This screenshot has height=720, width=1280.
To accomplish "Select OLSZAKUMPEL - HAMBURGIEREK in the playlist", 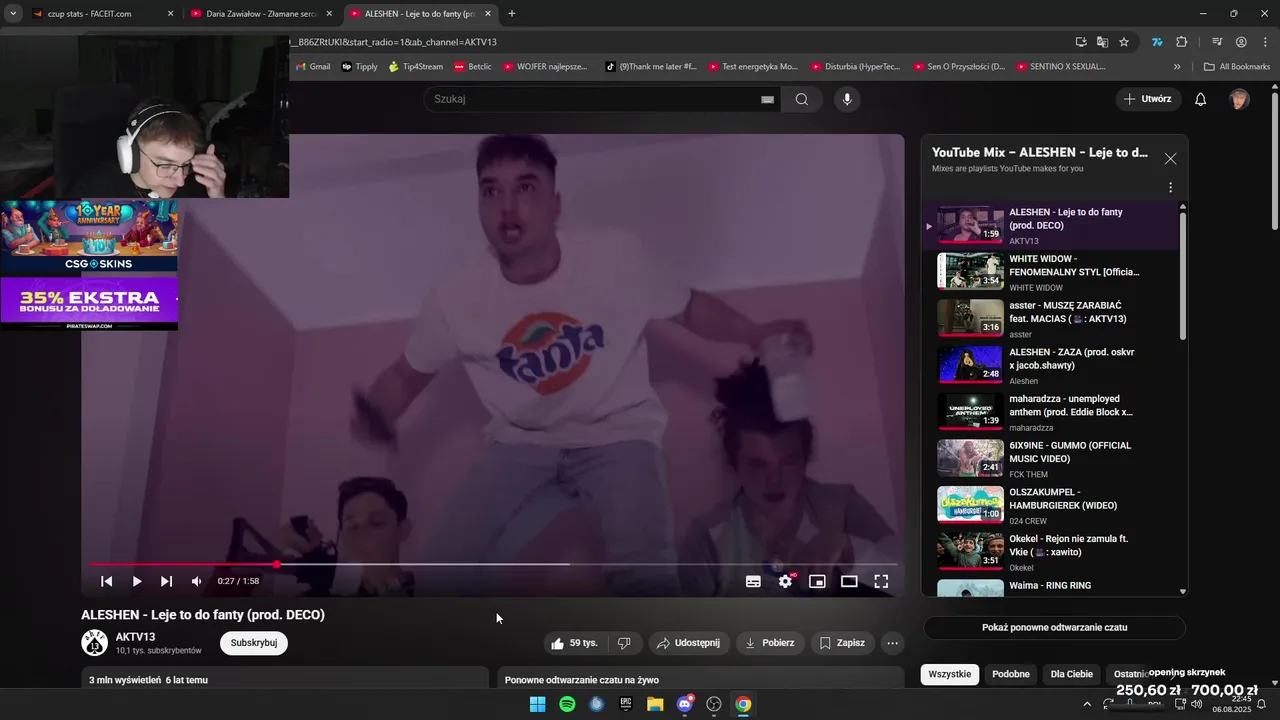I will coord(1050,504).
